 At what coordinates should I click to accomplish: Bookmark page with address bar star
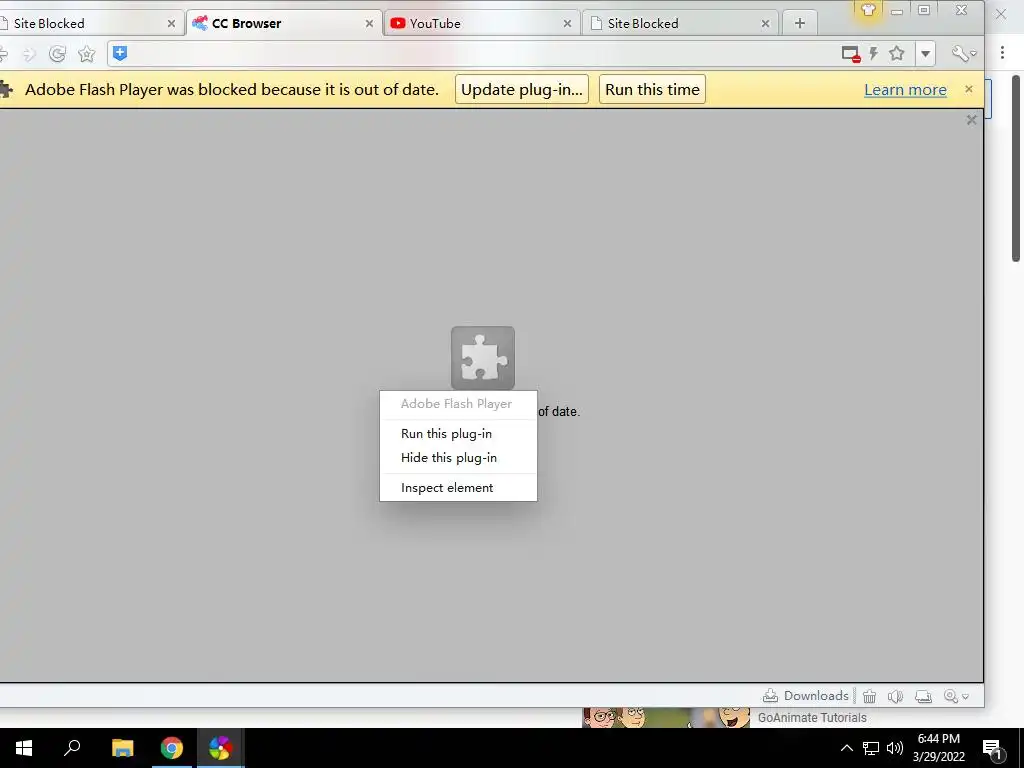pyautogui.click(x=897, y=54)
